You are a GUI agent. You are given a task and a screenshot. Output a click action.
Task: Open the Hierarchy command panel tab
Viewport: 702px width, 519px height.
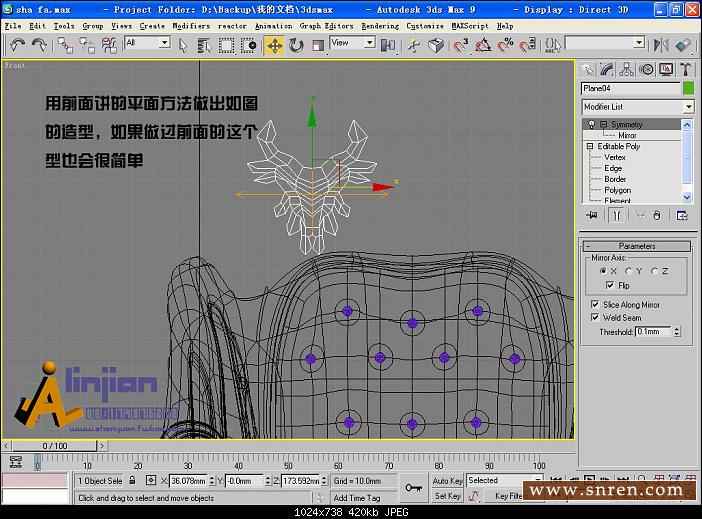627,69
